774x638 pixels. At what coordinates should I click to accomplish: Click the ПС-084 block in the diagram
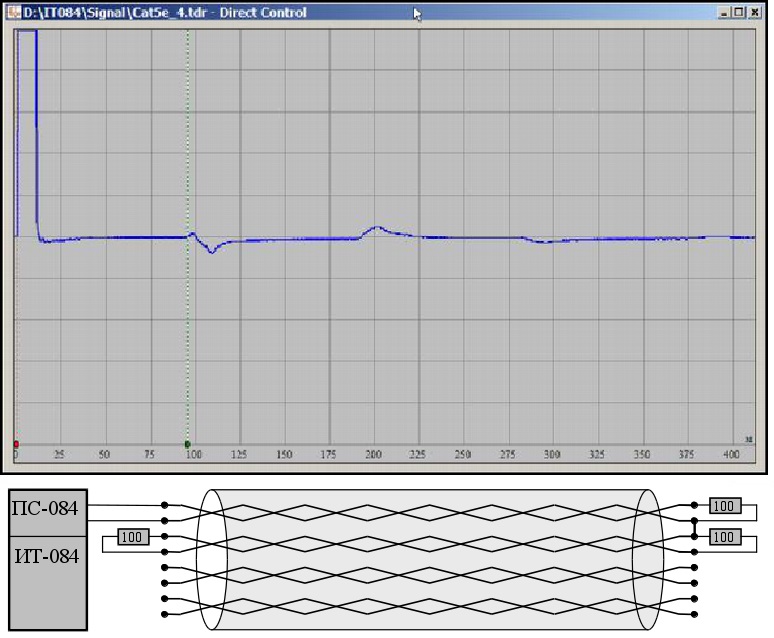click(48, 513)
